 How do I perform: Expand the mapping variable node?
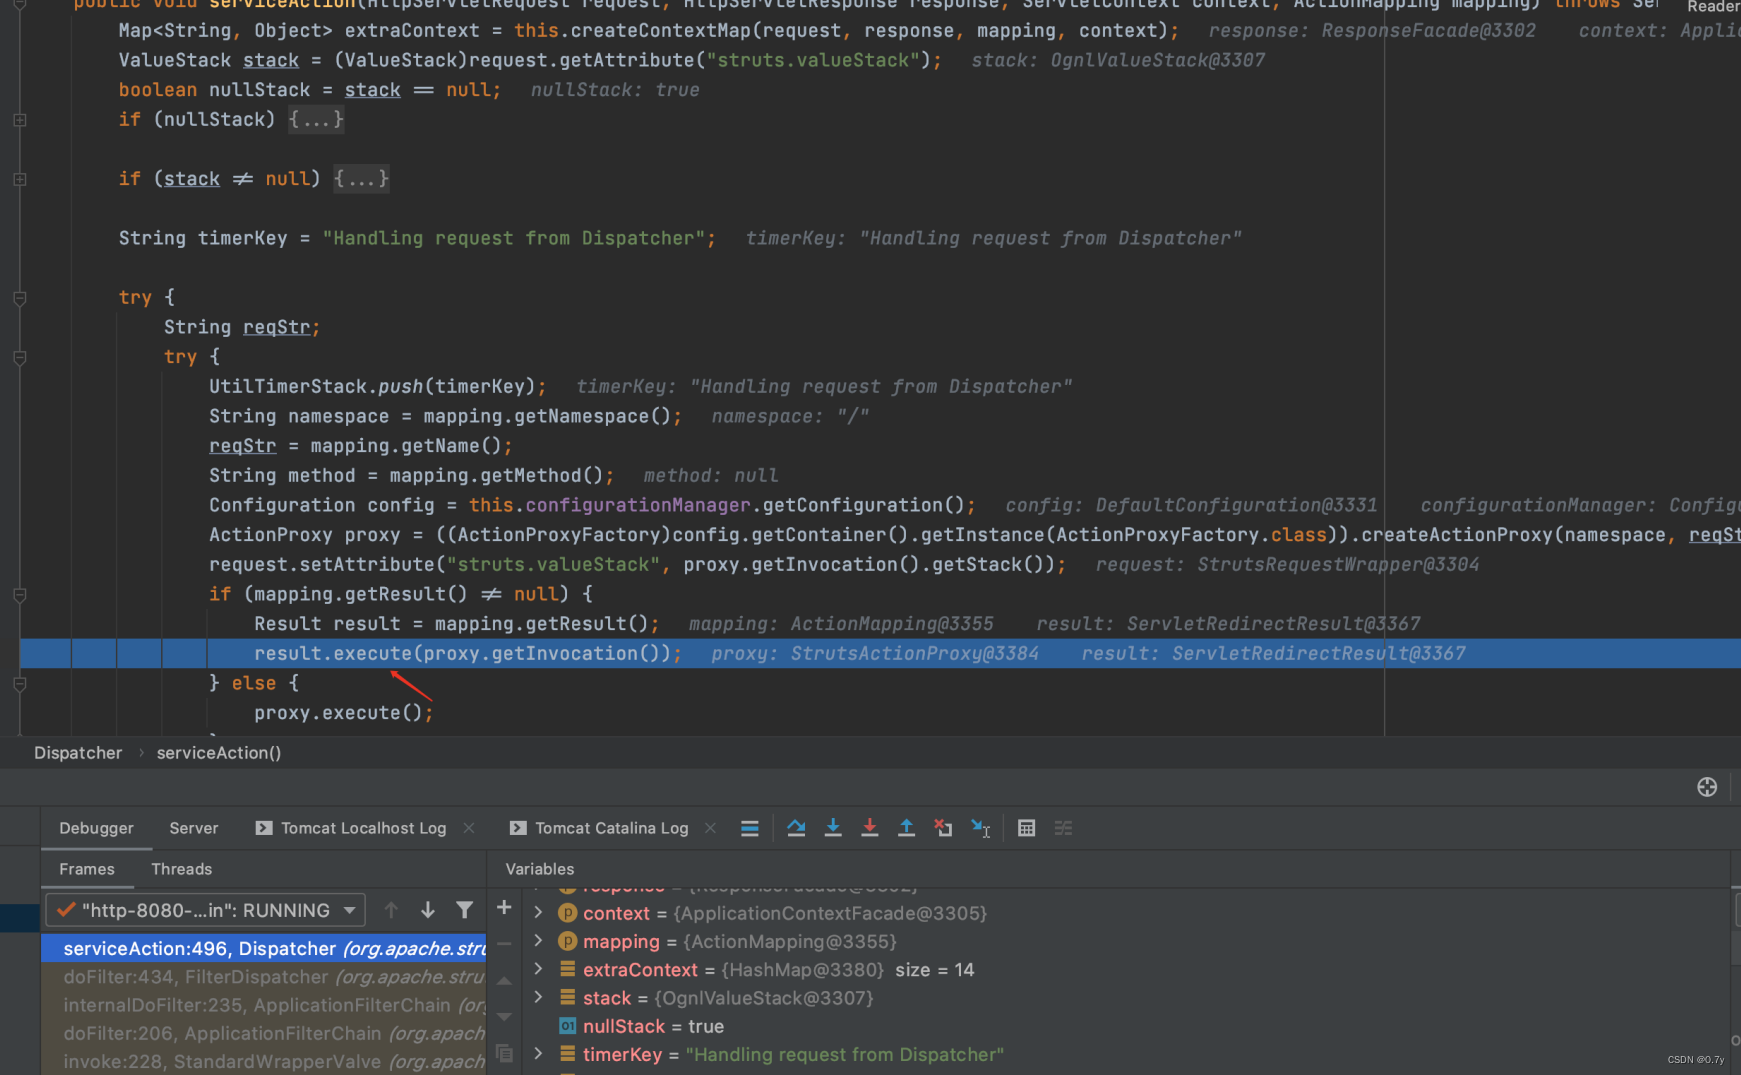538,941
